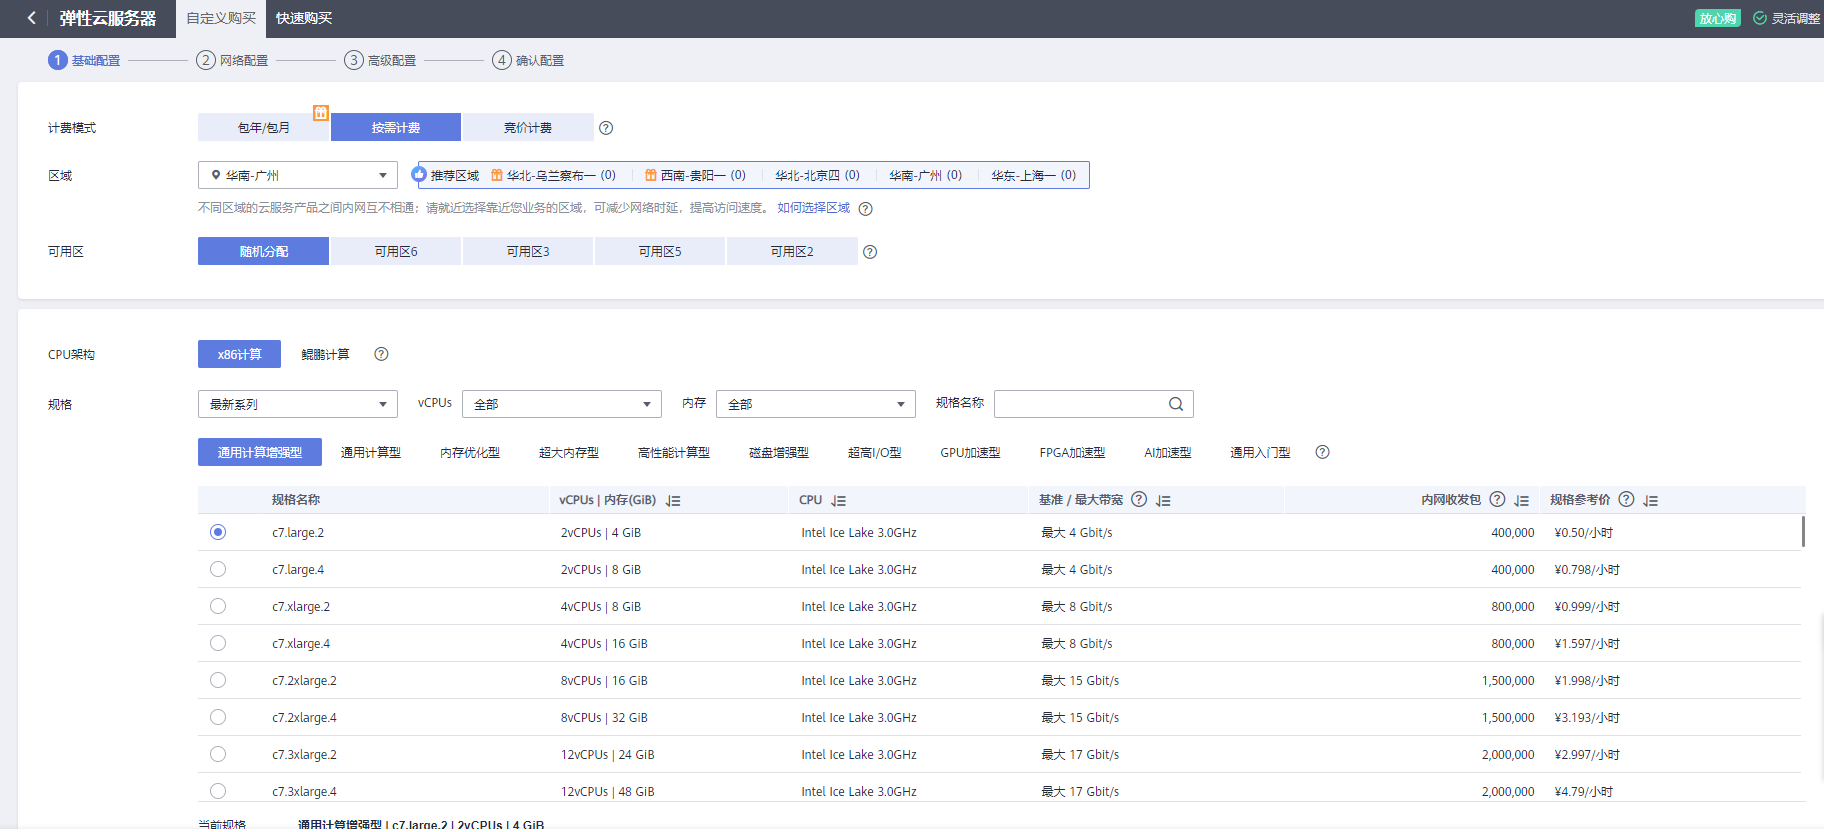Click the help icon after 如何选择区域
The image size is (1824, 832).
click(866, 209)
